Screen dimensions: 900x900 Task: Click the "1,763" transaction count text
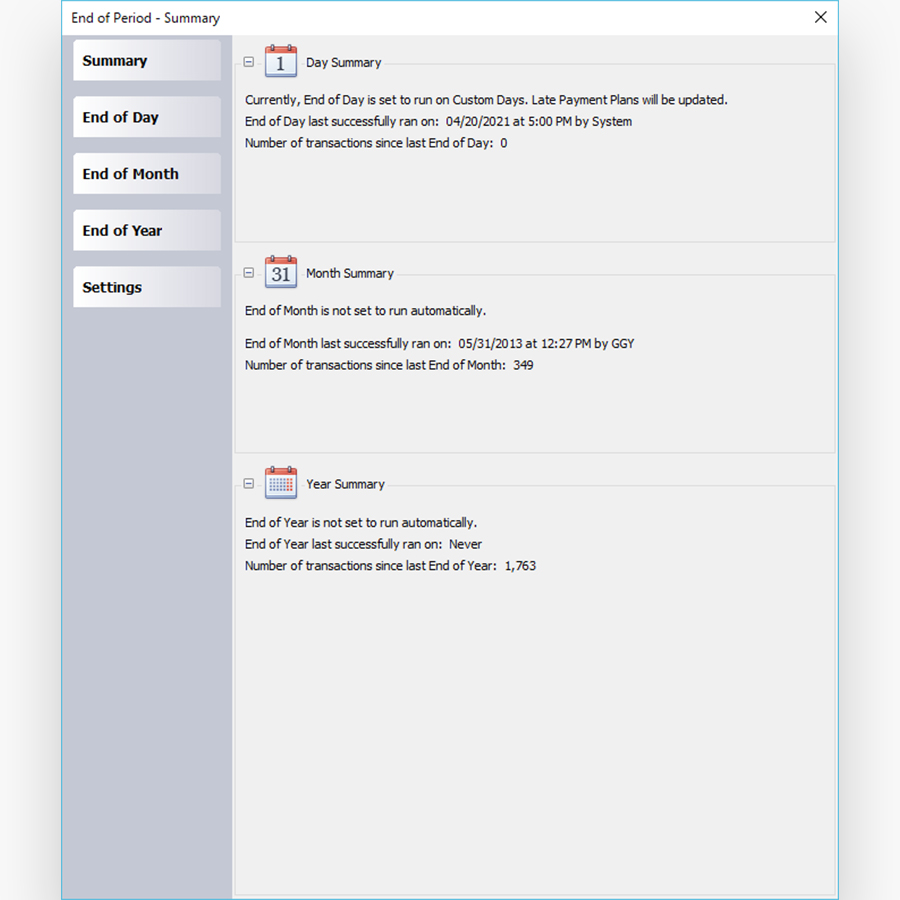521,565
